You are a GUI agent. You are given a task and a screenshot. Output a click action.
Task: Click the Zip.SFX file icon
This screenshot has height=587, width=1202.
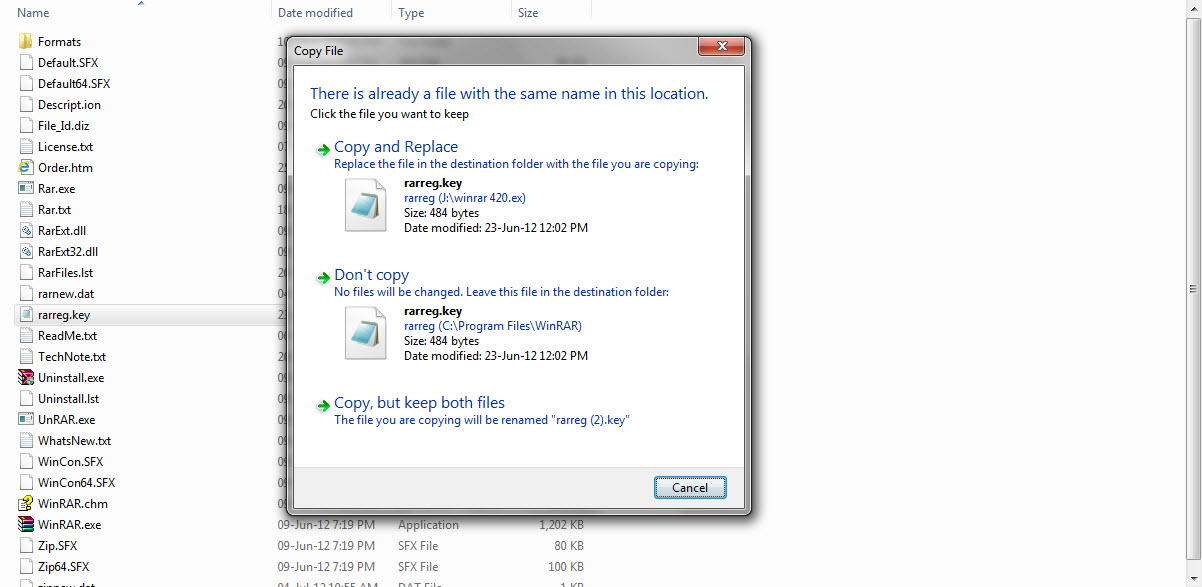pos(26,545)
